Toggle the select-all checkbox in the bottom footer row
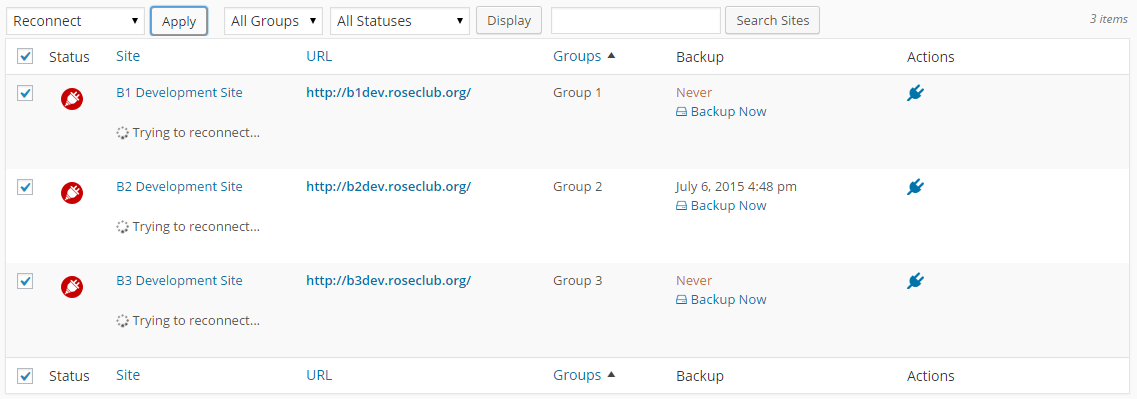Screen dimensions: 1137x399 click(x=25, y=376)
